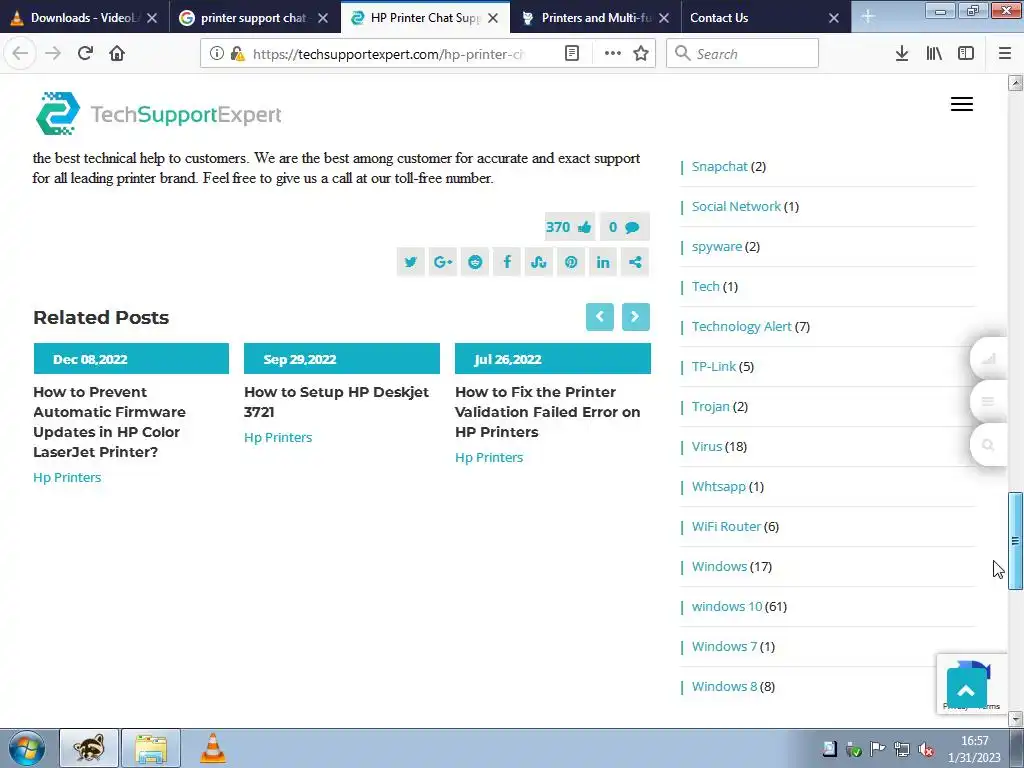1024x768 pixels.
Task: Open the hamburger site menu
Action: click(x=961, y=104)
